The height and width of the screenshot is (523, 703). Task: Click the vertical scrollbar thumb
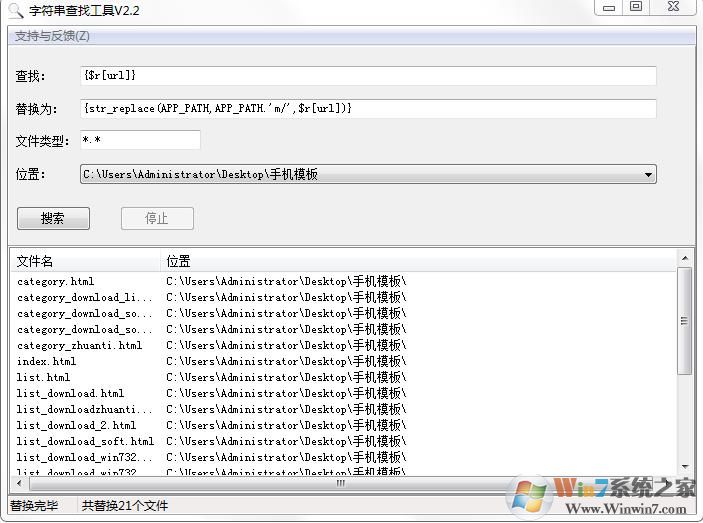pos(685,321)
